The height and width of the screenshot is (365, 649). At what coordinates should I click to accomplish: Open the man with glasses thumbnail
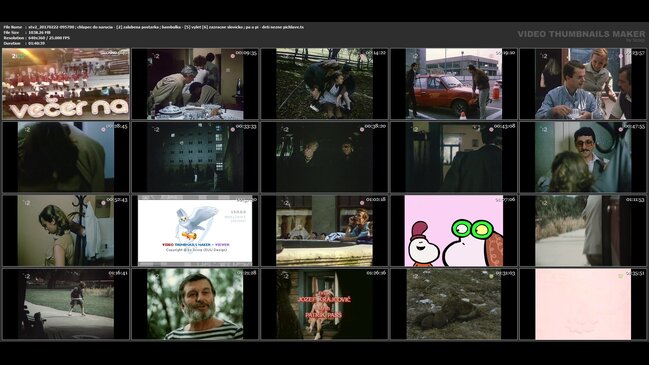pos(583,157)
